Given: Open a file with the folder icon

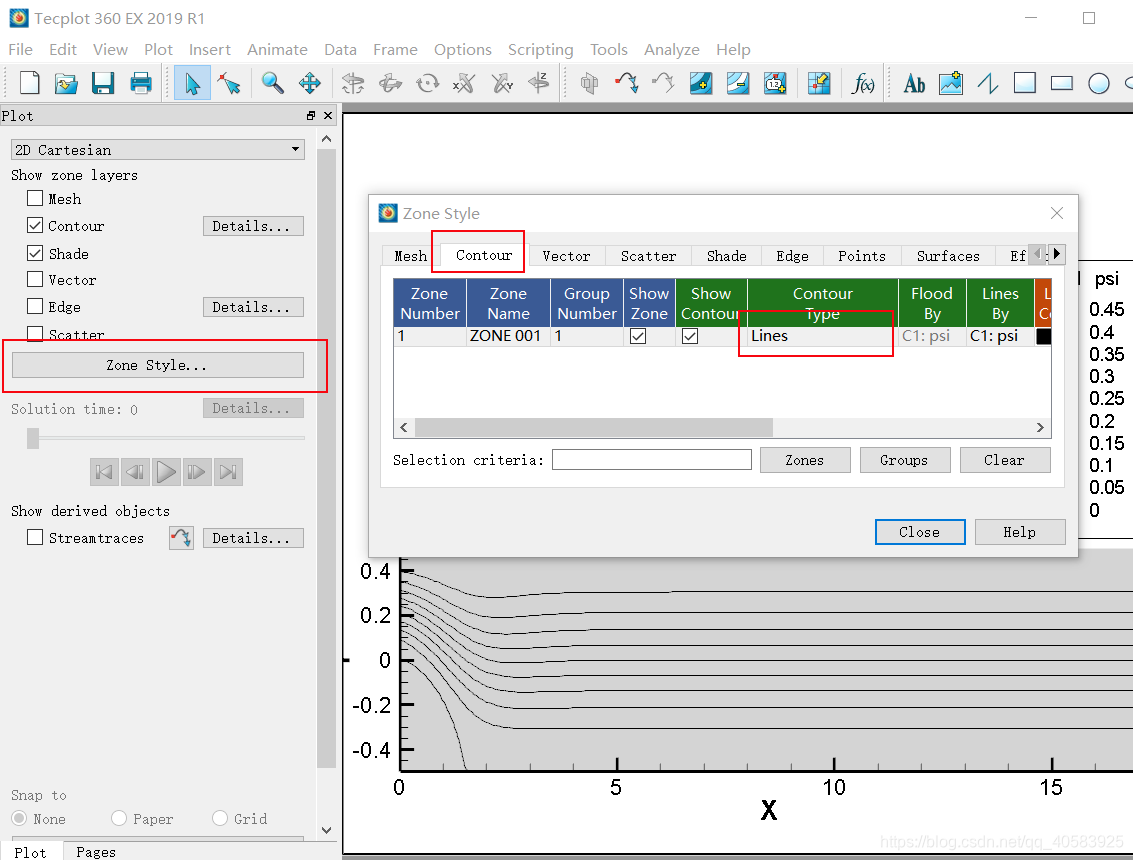Looking at the screenshot, I should coord(66,83).
